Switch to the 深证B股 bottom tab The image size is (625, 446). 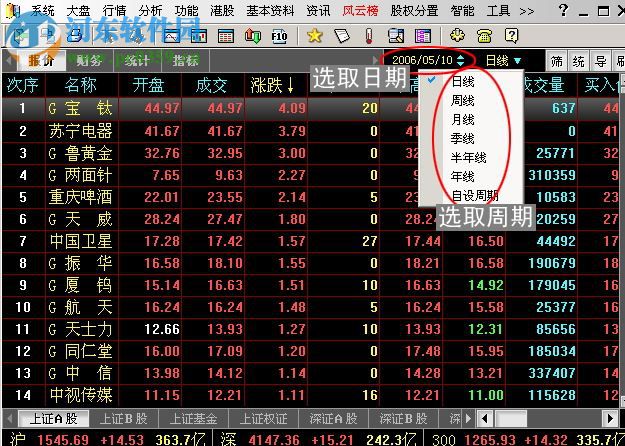coord(403,418)
